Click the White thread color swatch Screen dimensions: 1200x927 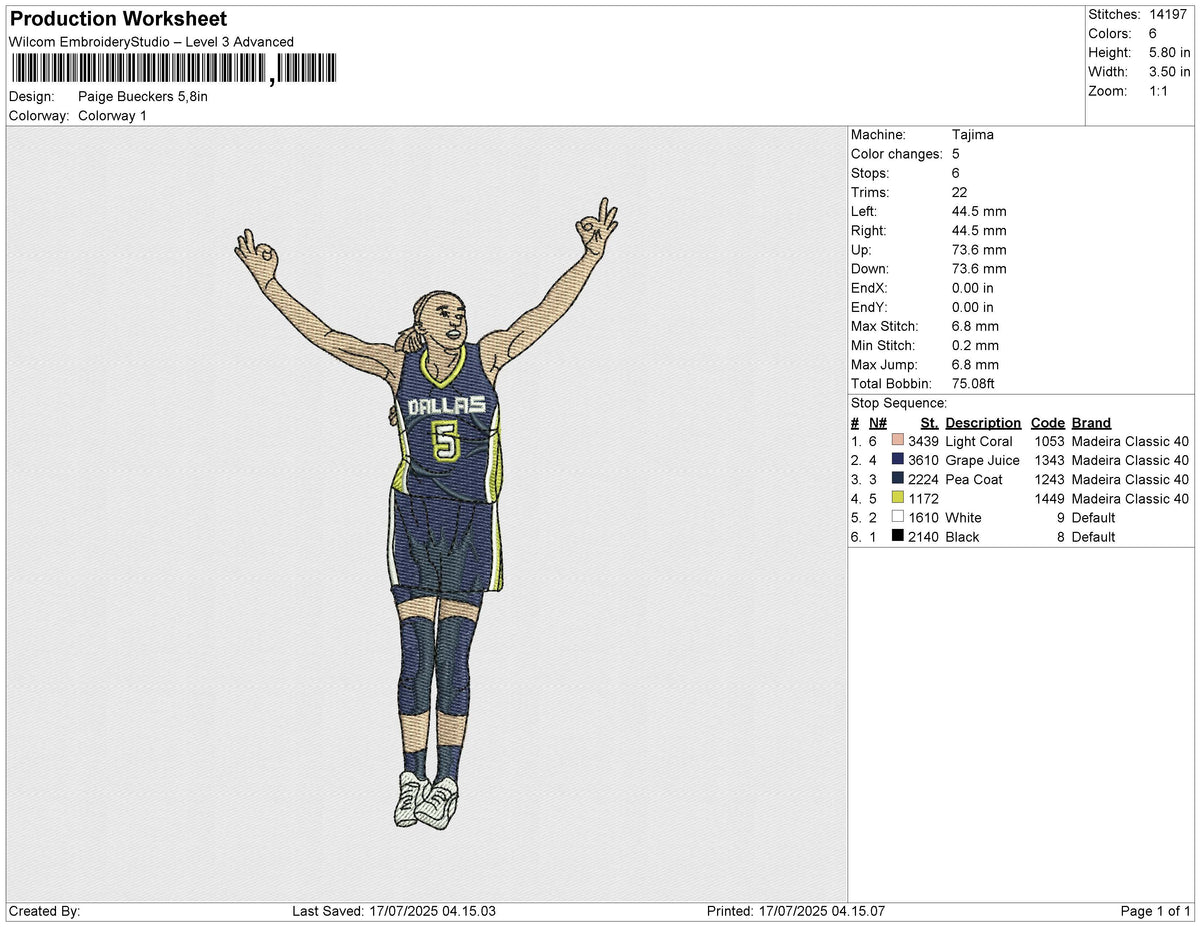pos(898,517)
